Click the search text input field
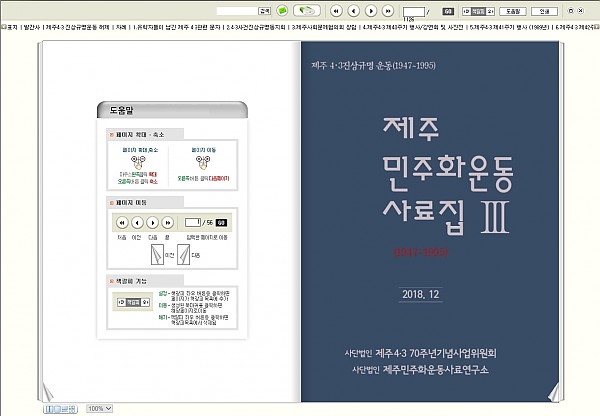The width and height of the screenshot is (600, 416). point(237,11)
